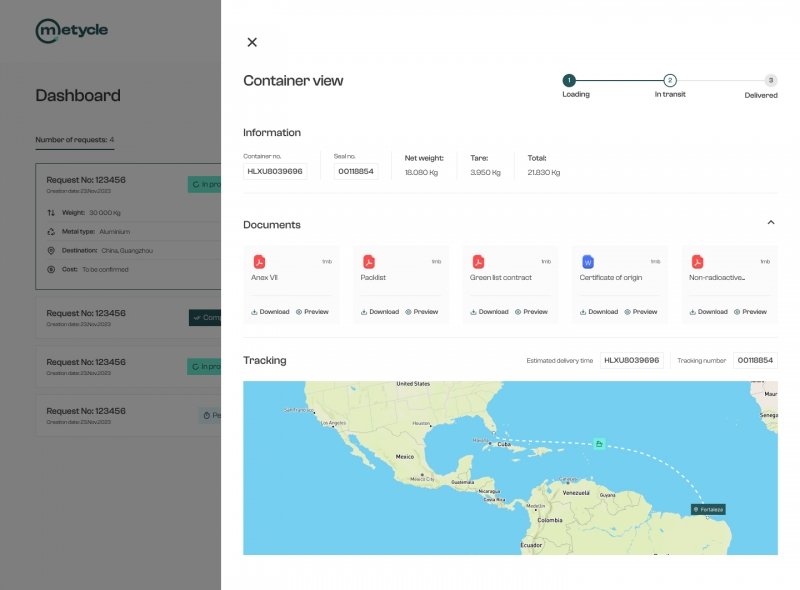This screenshot has height=590, width=800.
Task: Click the Tracking number field 00118854
Action: click(x=755, y=360)
